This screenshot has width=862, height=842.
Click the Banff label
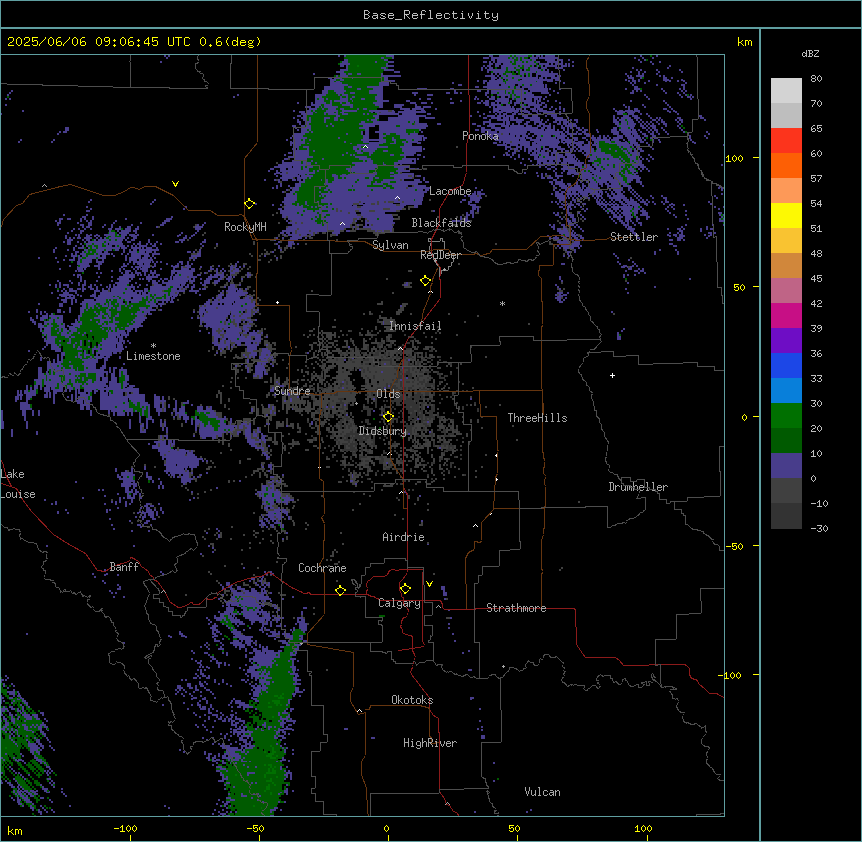point(124,567)
